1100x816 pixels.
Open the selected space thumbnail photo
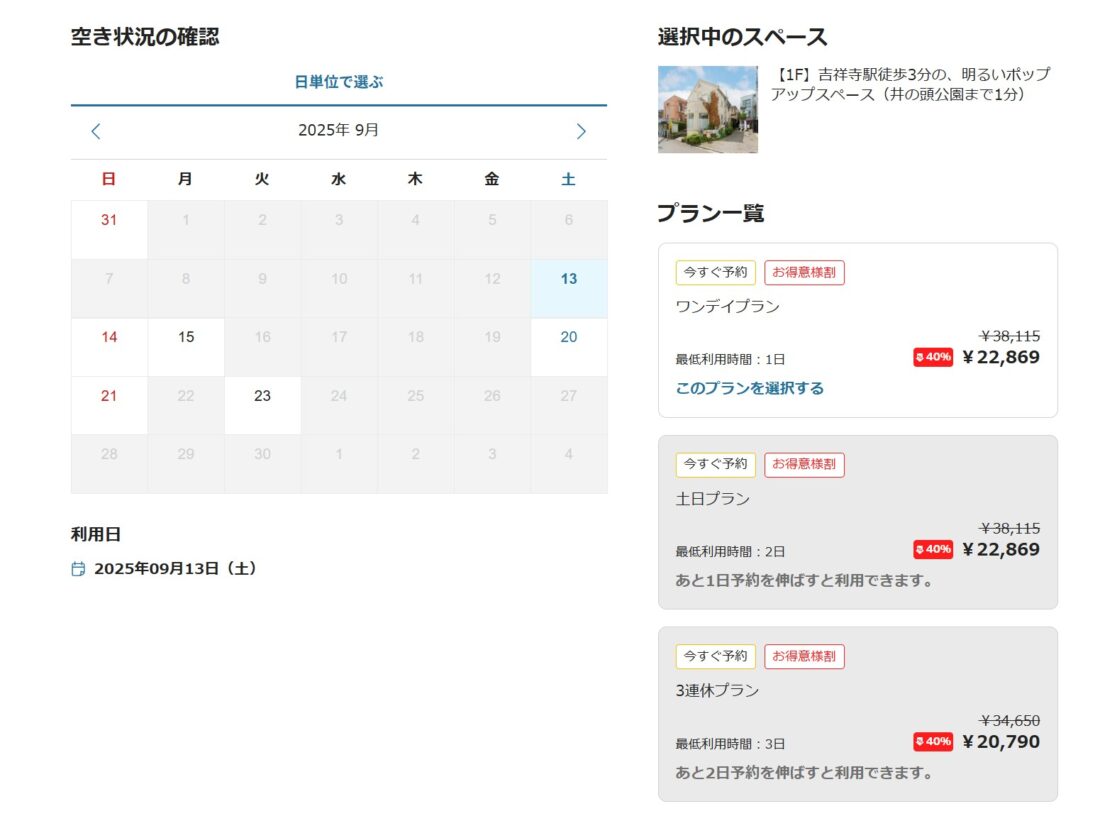707,109
